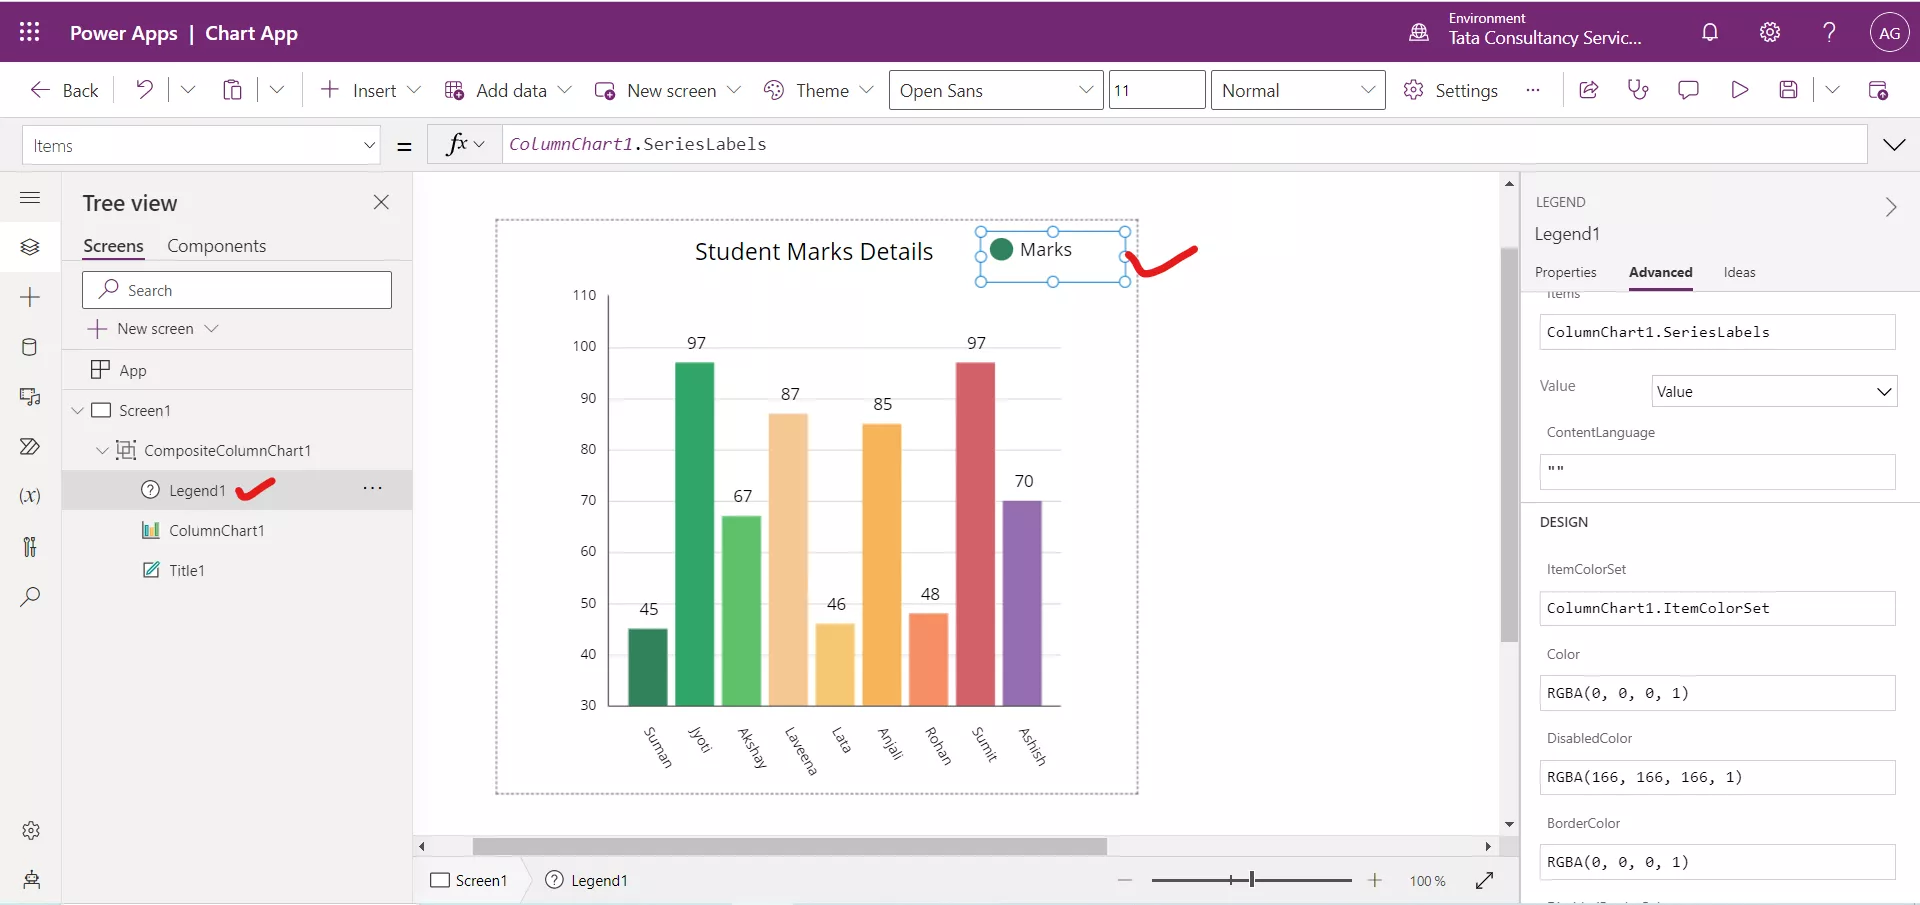The width and height of the screenshot is (1920, 905).
Task: Adjust the zoom slider at the bottom
Action: coord(1250,881)
